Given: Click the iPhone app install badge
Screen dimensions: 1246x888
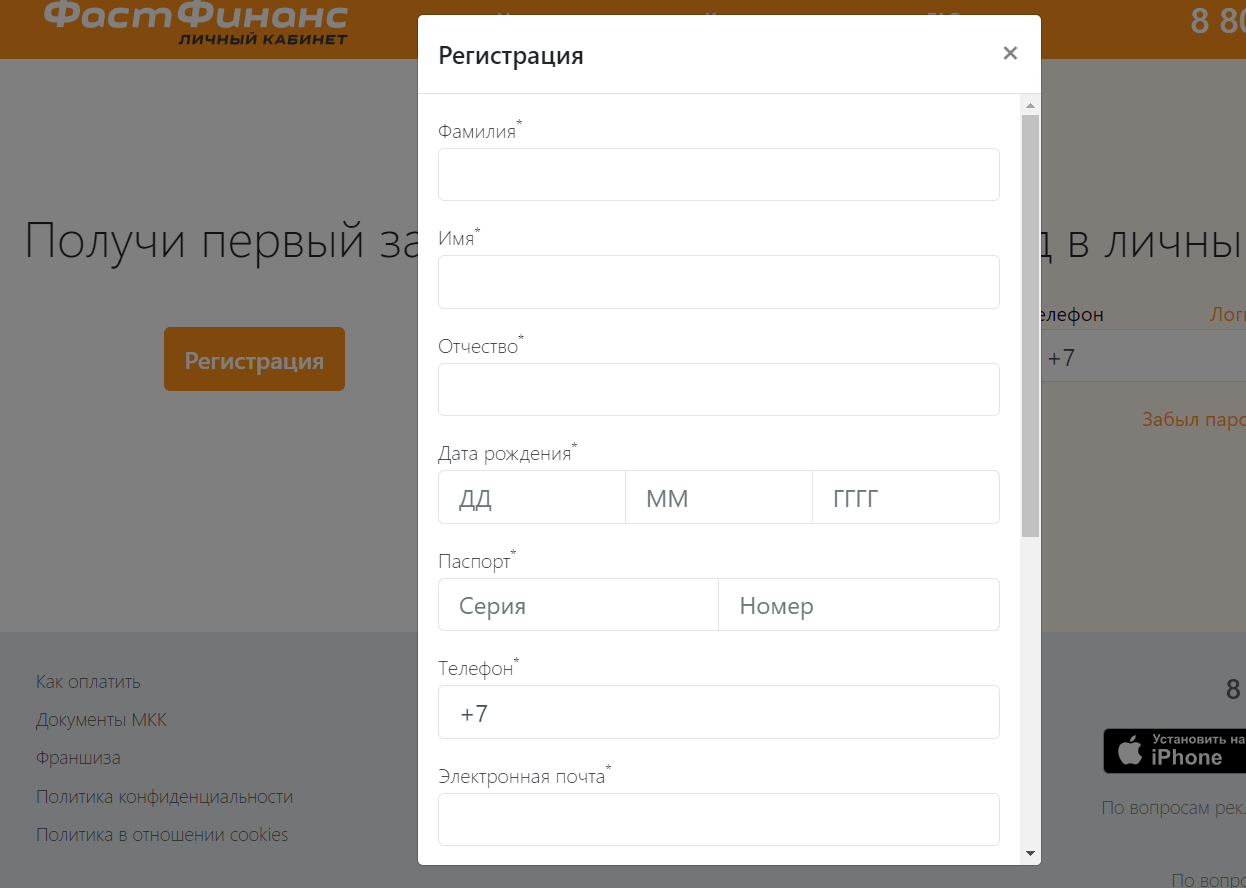Looking at the screenshot, I should point(1174,750).
